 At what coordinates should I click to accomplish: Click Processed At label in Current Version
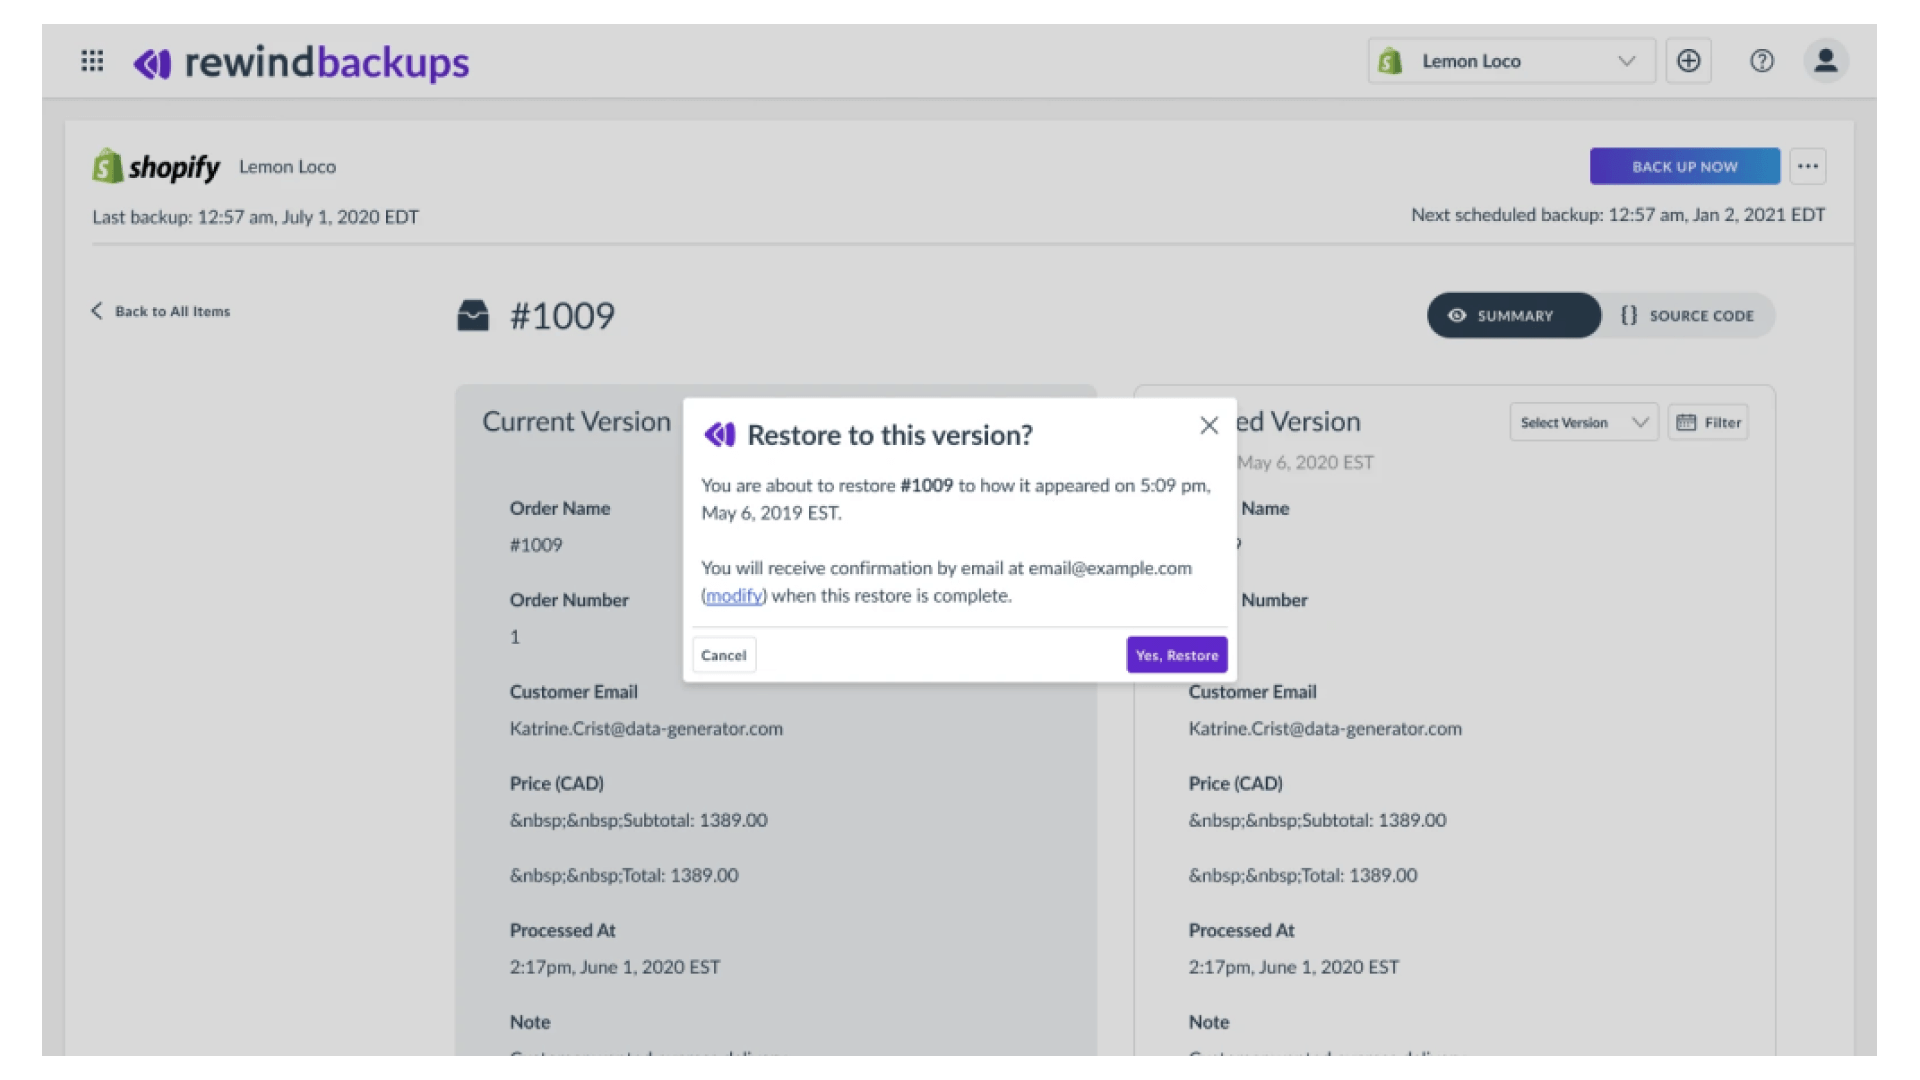tap(562, 931)
